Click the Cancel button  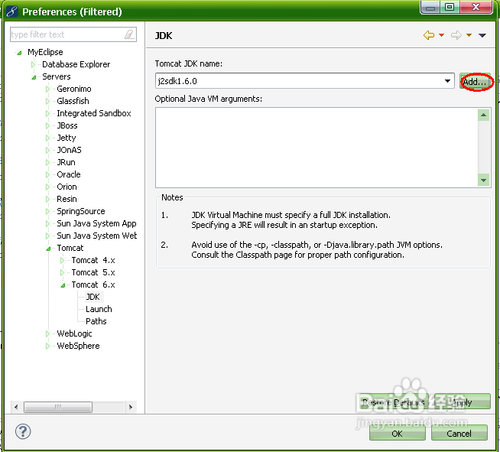pyautogui.click(x=459, y=433)
